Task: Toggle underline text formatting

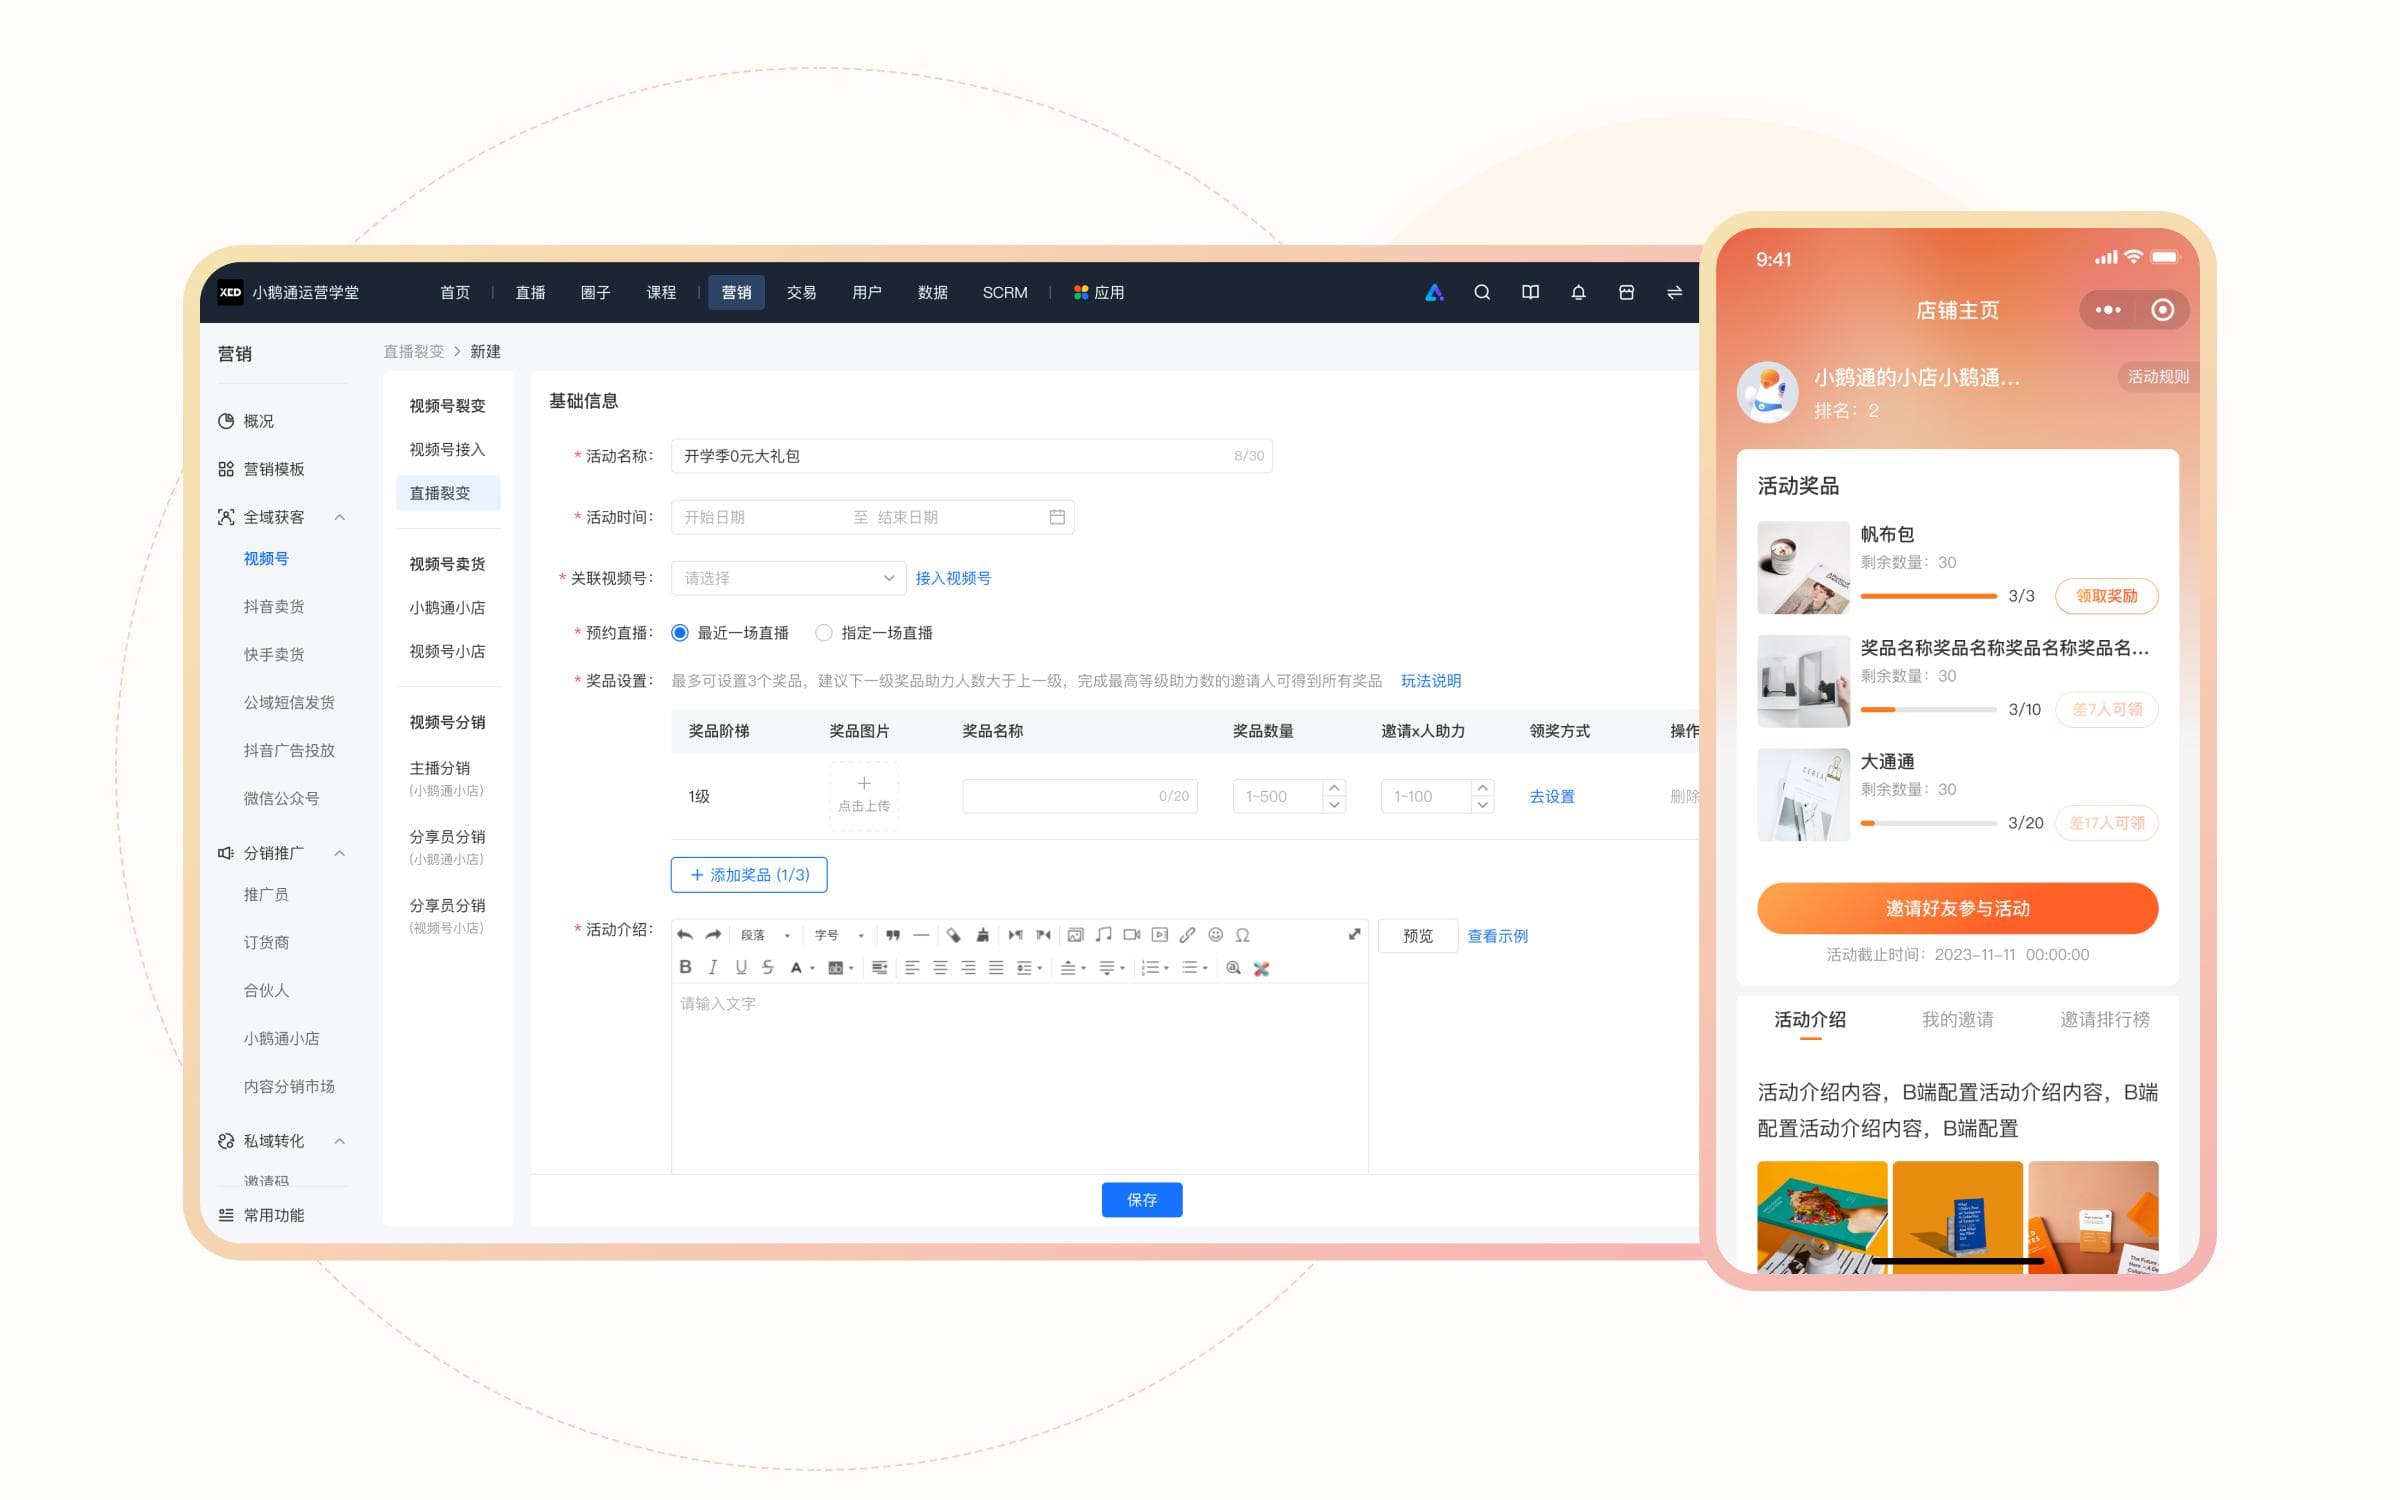Action: [741, 967]
